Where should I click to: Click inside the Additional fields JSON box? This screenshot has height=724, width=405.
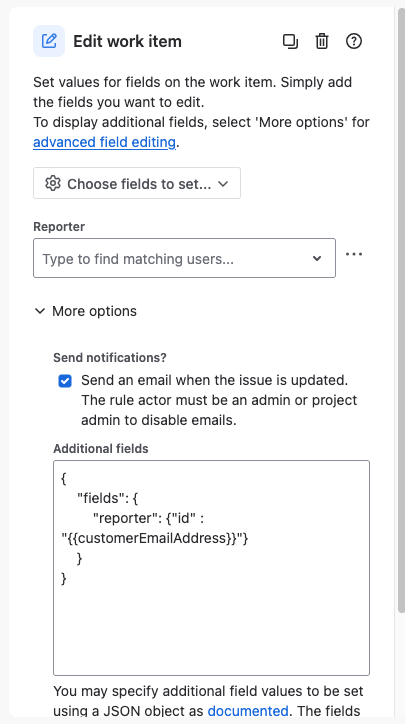[212, 568]
